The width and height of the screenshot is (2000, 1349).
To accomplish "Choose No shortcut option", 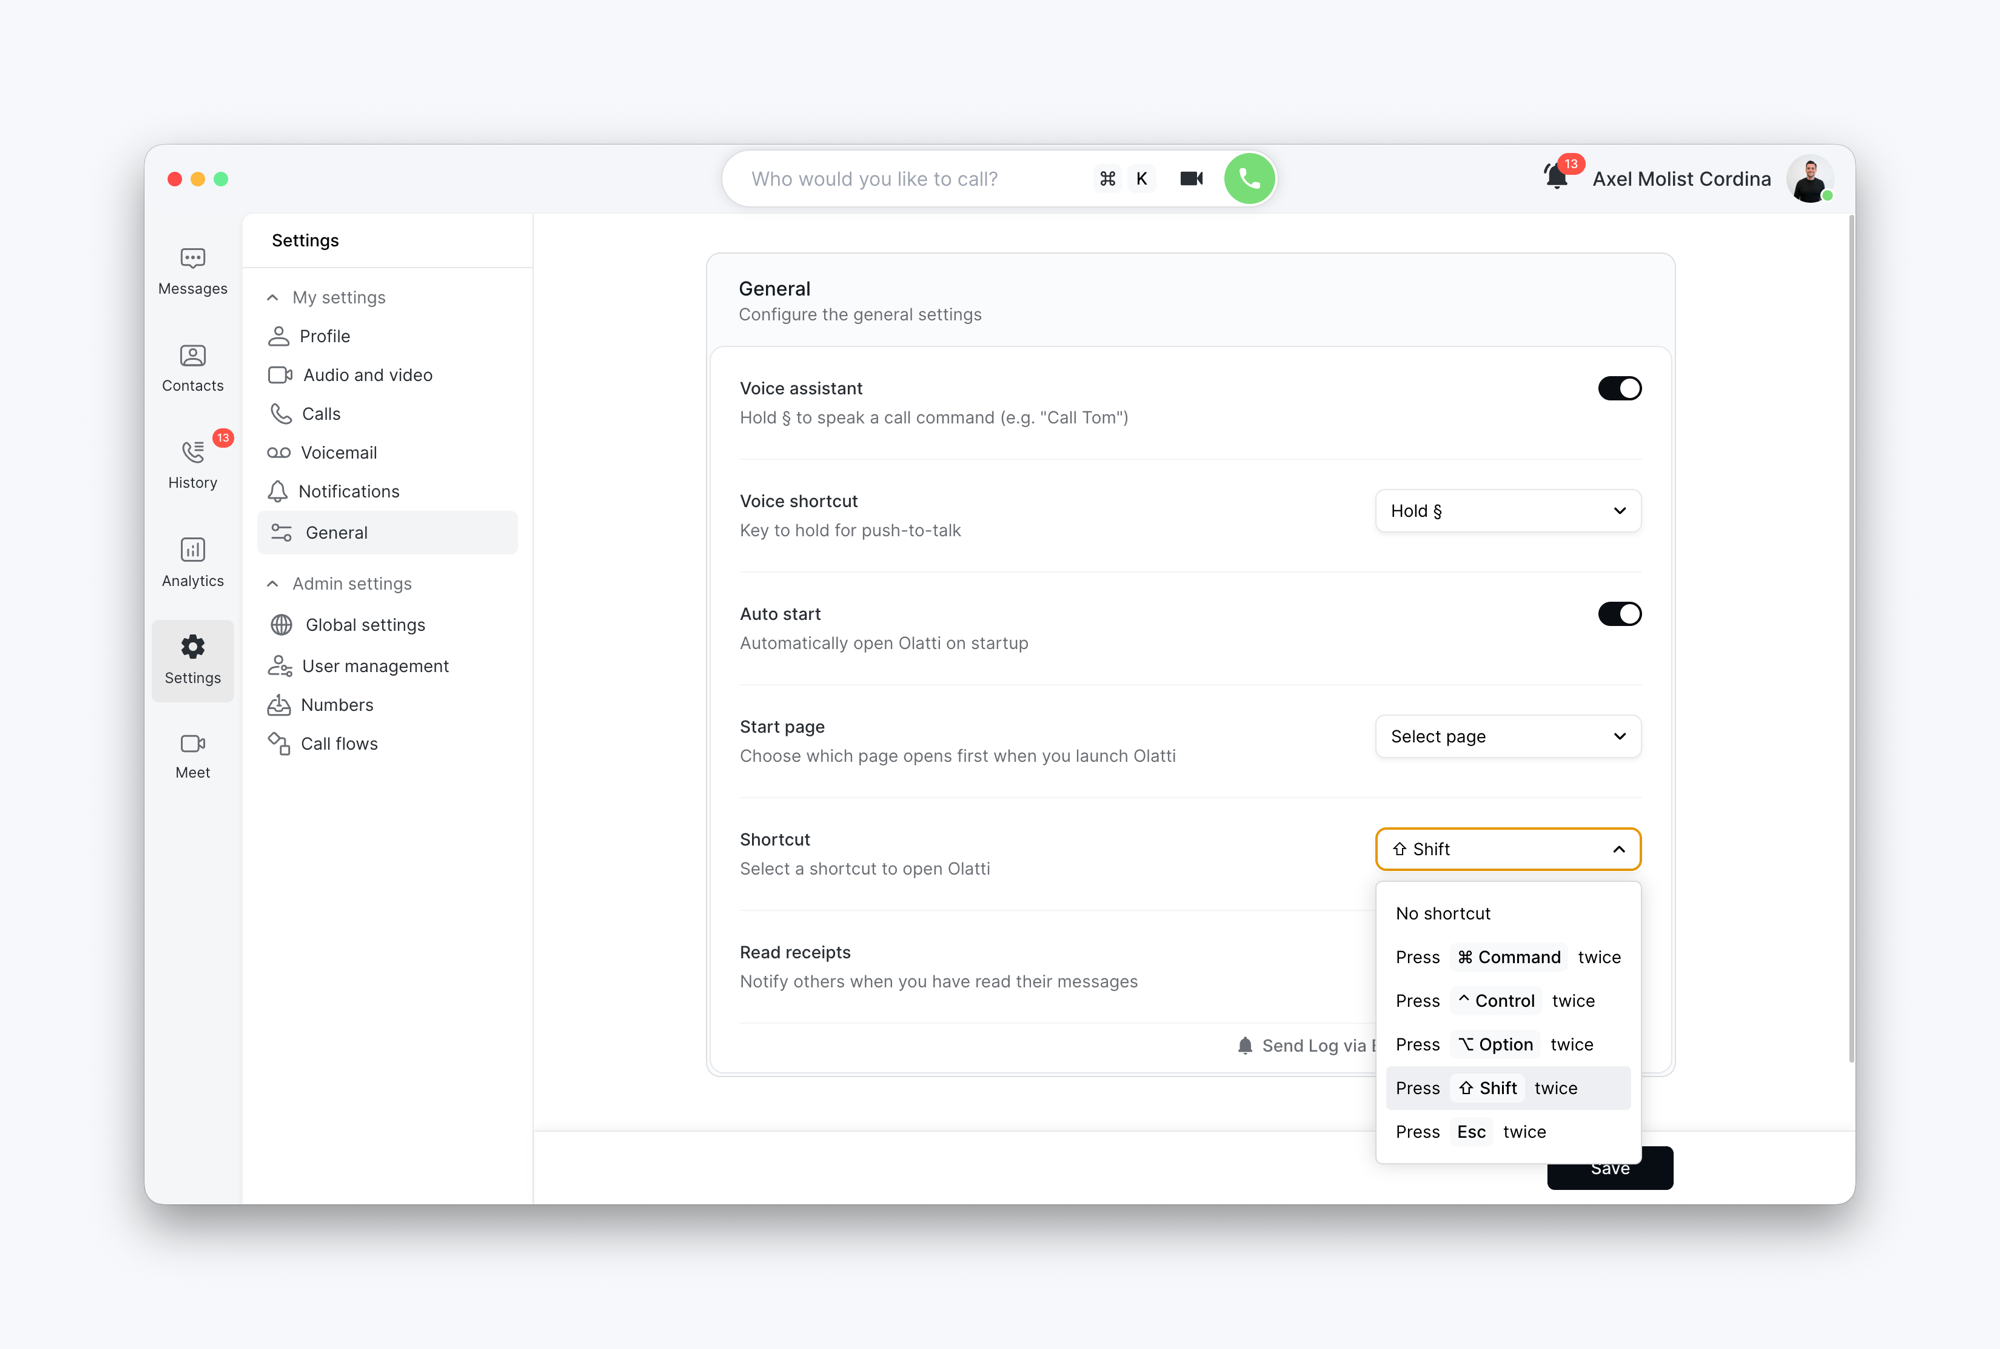I will pyautogui.click(x=1508, y=913).
